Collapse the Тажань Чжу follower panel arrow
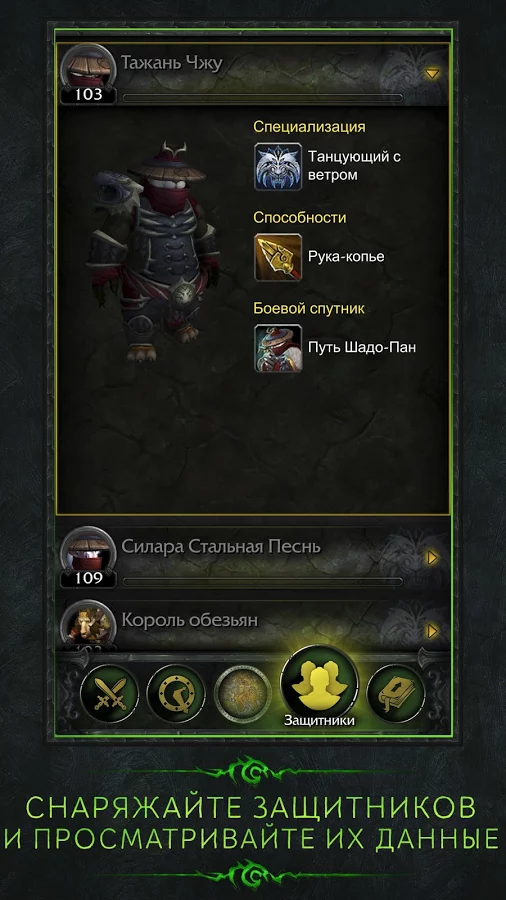The height and width of the screenshot is (900, 506). [x=432, y=73]
